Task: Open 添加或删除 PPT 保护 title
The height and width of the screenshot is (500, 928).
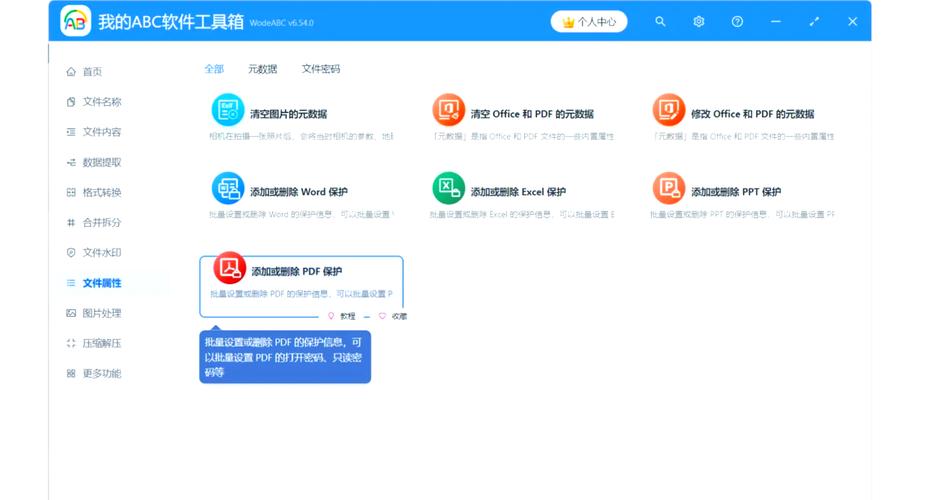Action: 736,192
